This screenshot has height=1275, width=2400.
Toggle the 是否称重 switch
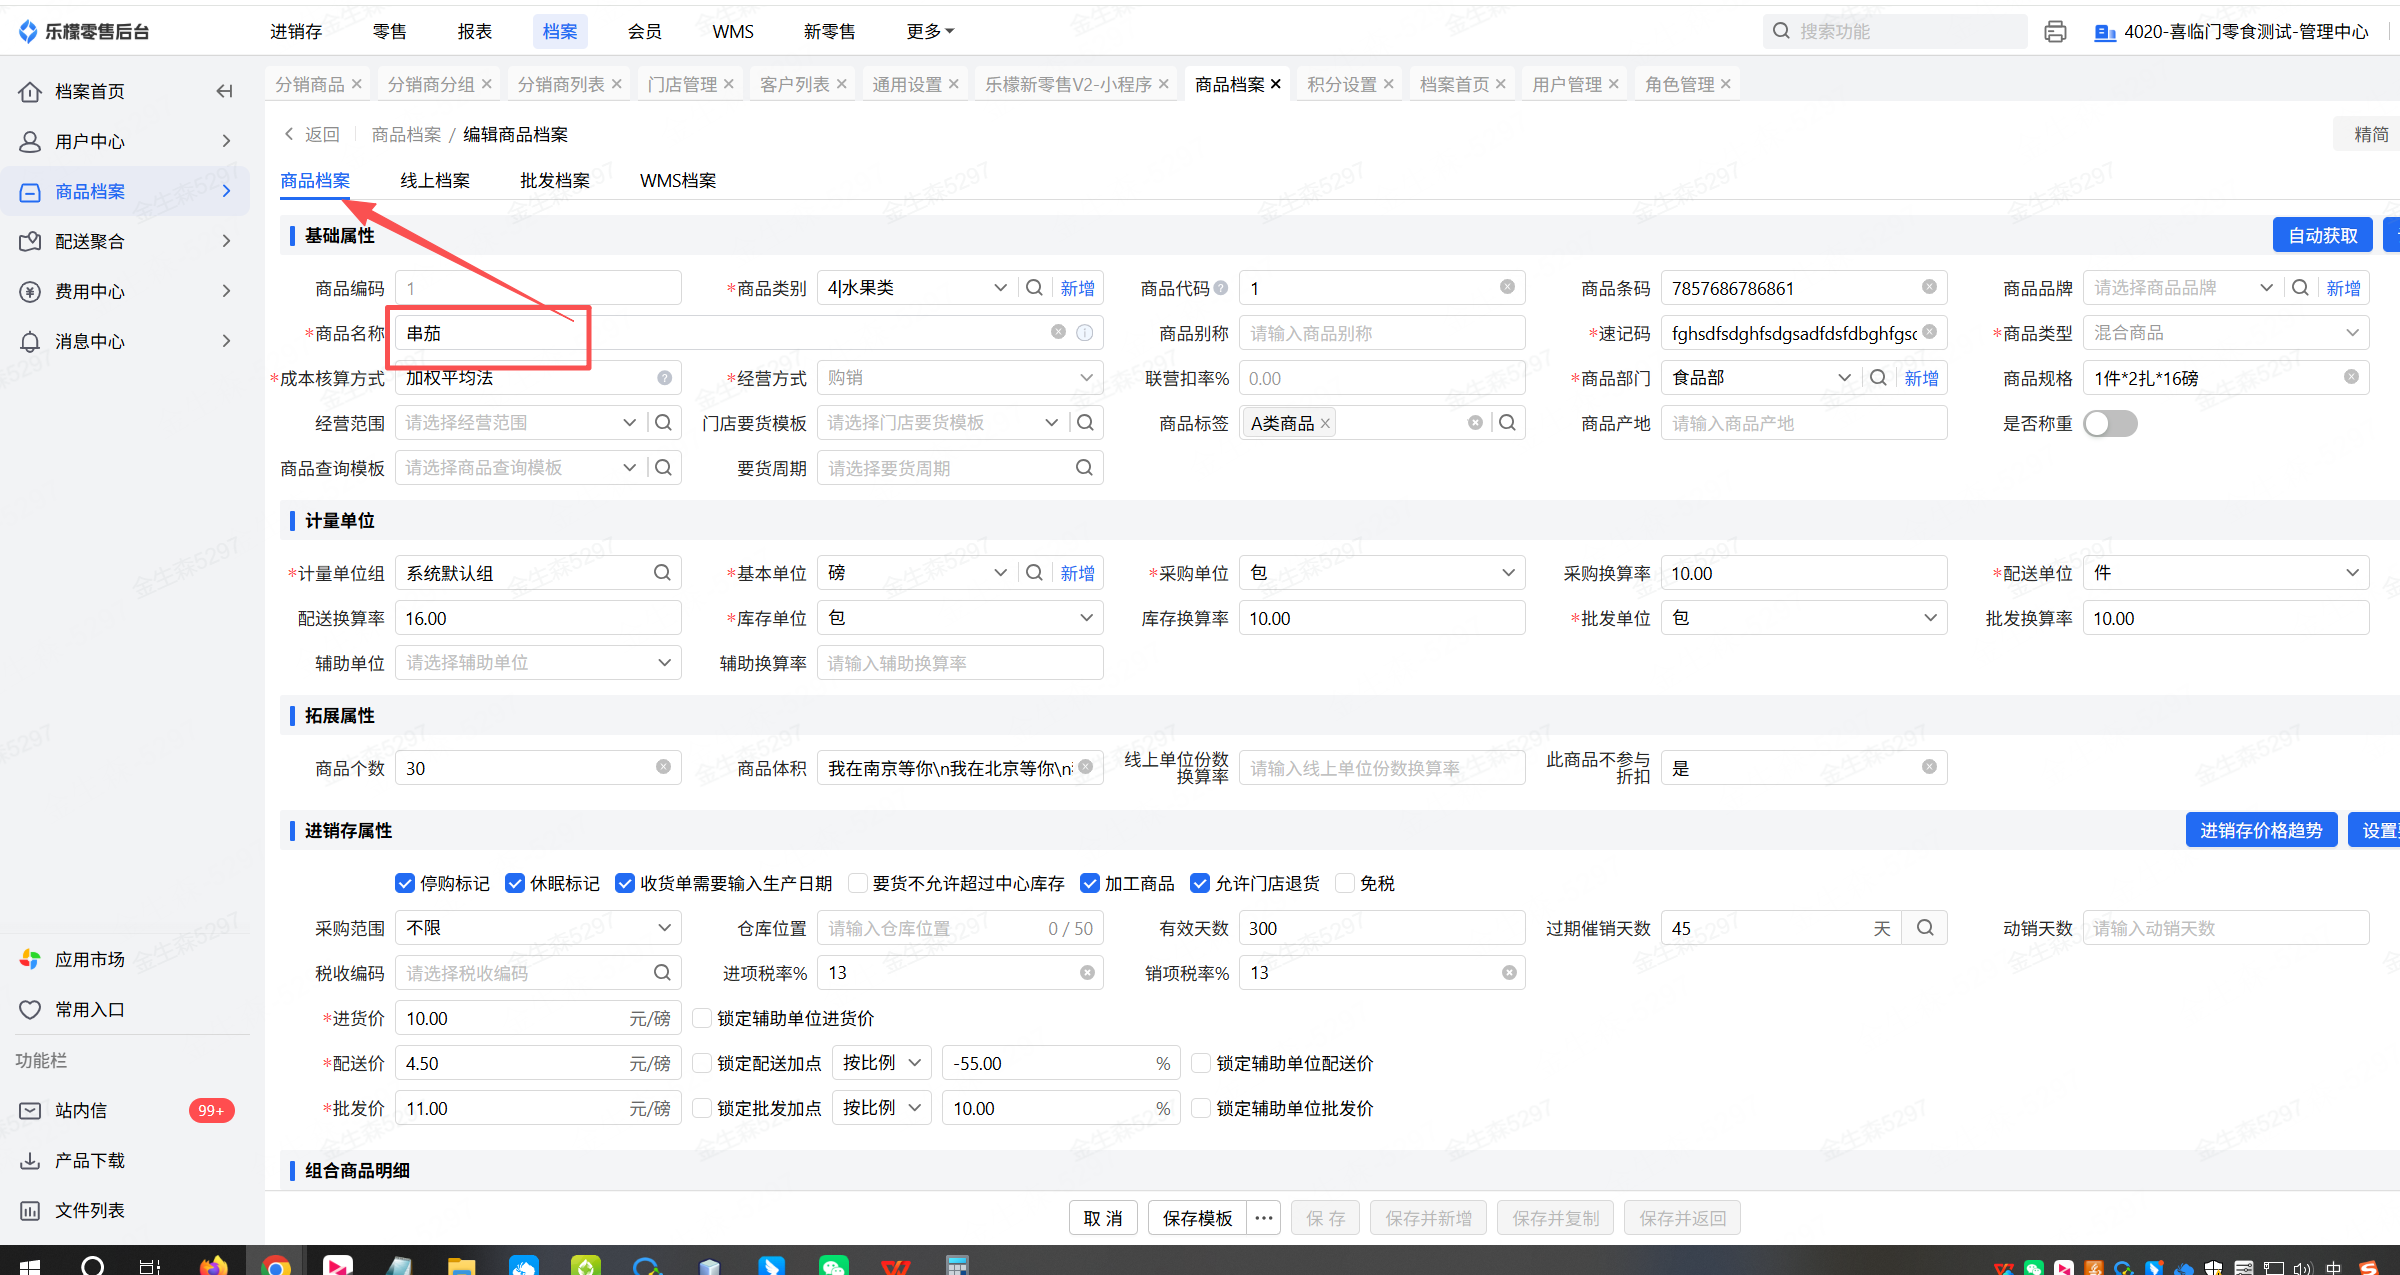pos(2110,424)
